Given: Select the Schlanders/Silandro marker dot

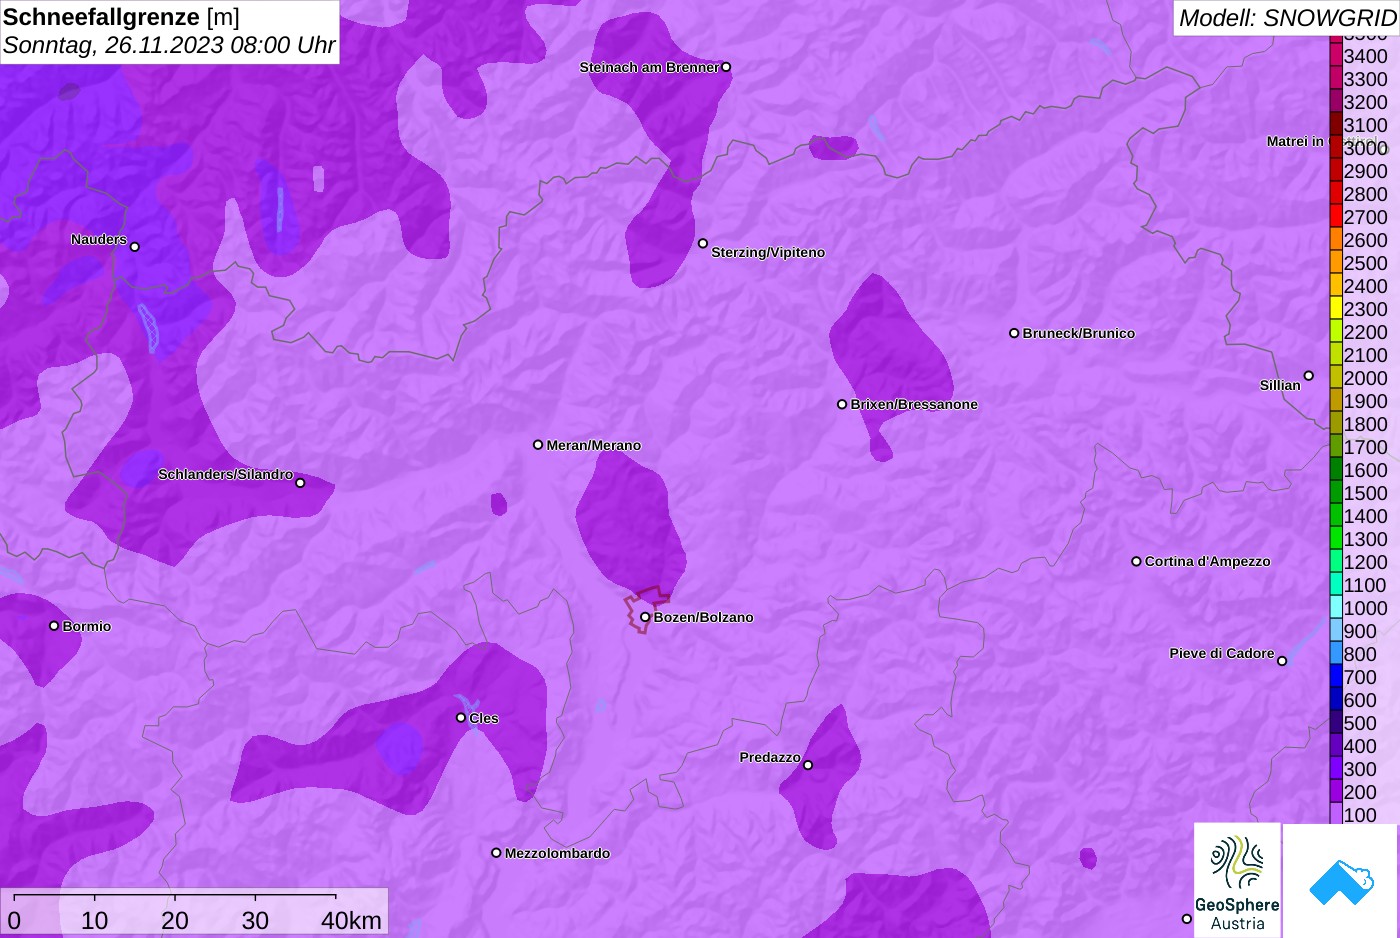Looking at the screenshot, I should coord(300,483).
